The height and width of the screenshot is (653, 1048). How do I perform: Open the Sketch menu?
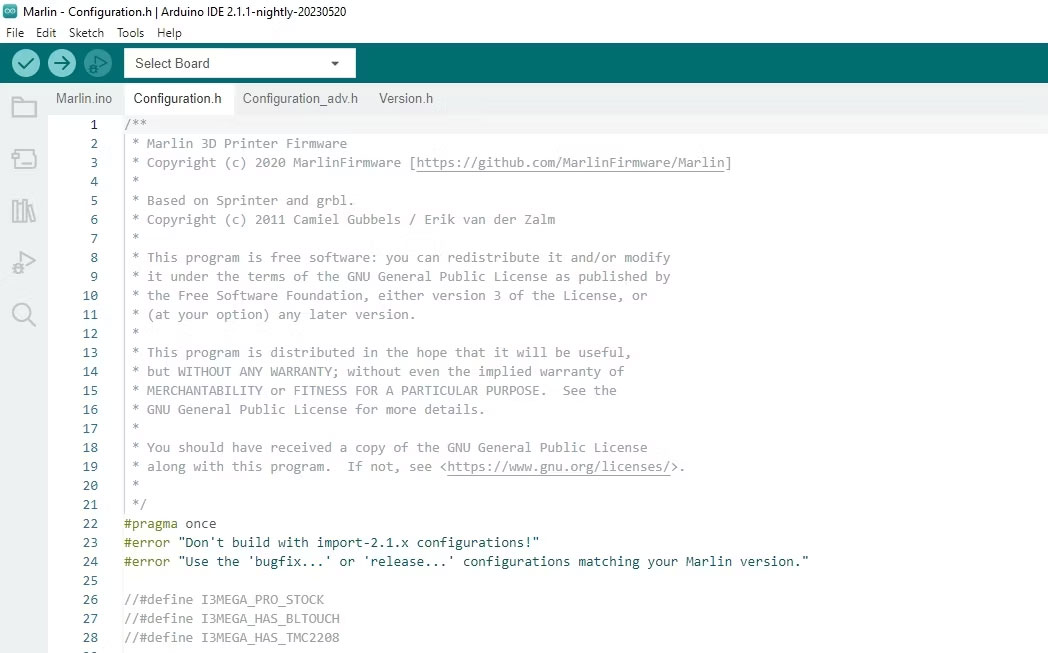[86, 33]
